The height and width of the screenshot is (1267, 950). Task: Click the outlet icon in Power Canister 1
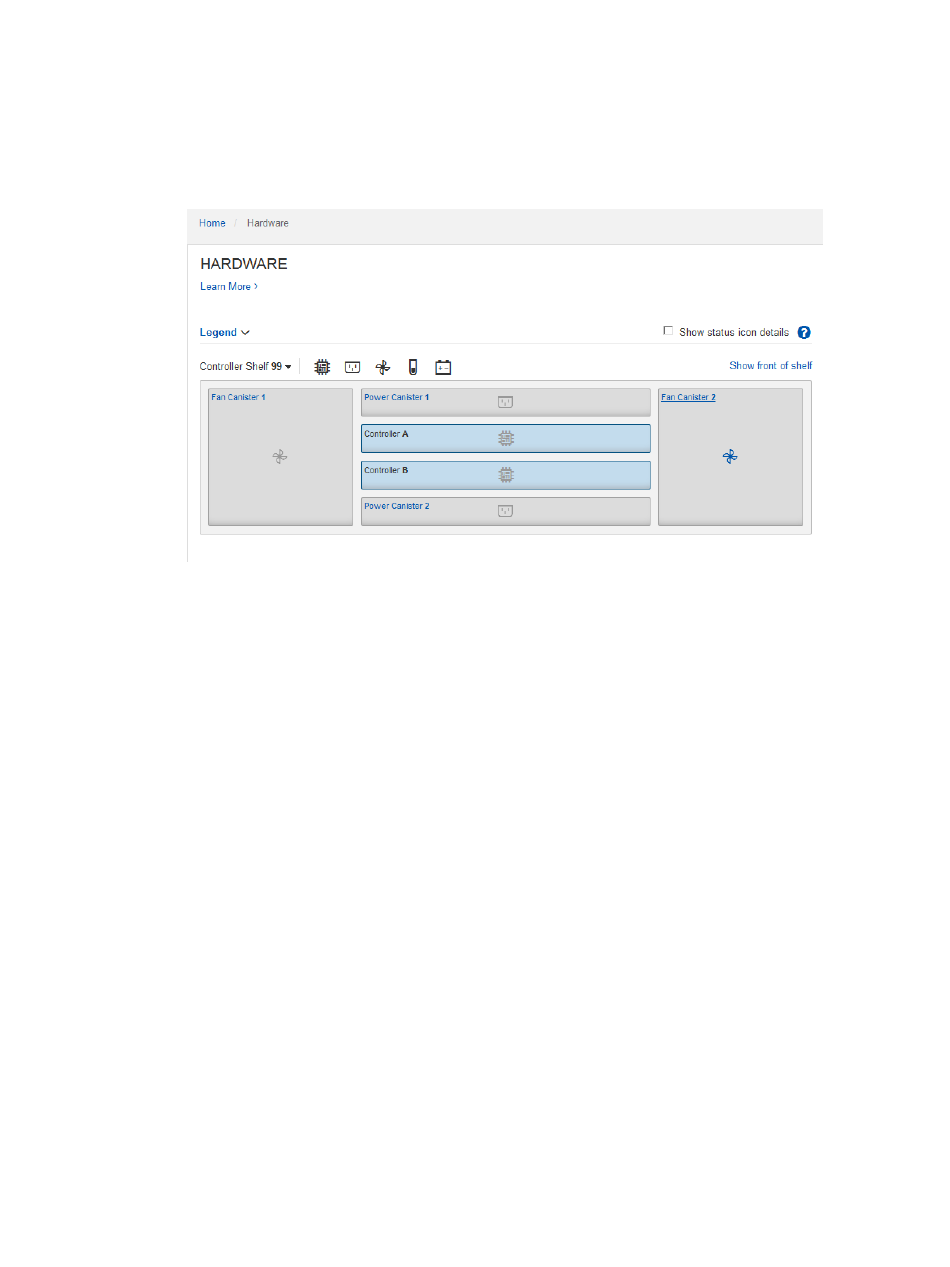(x=505, y=402)
